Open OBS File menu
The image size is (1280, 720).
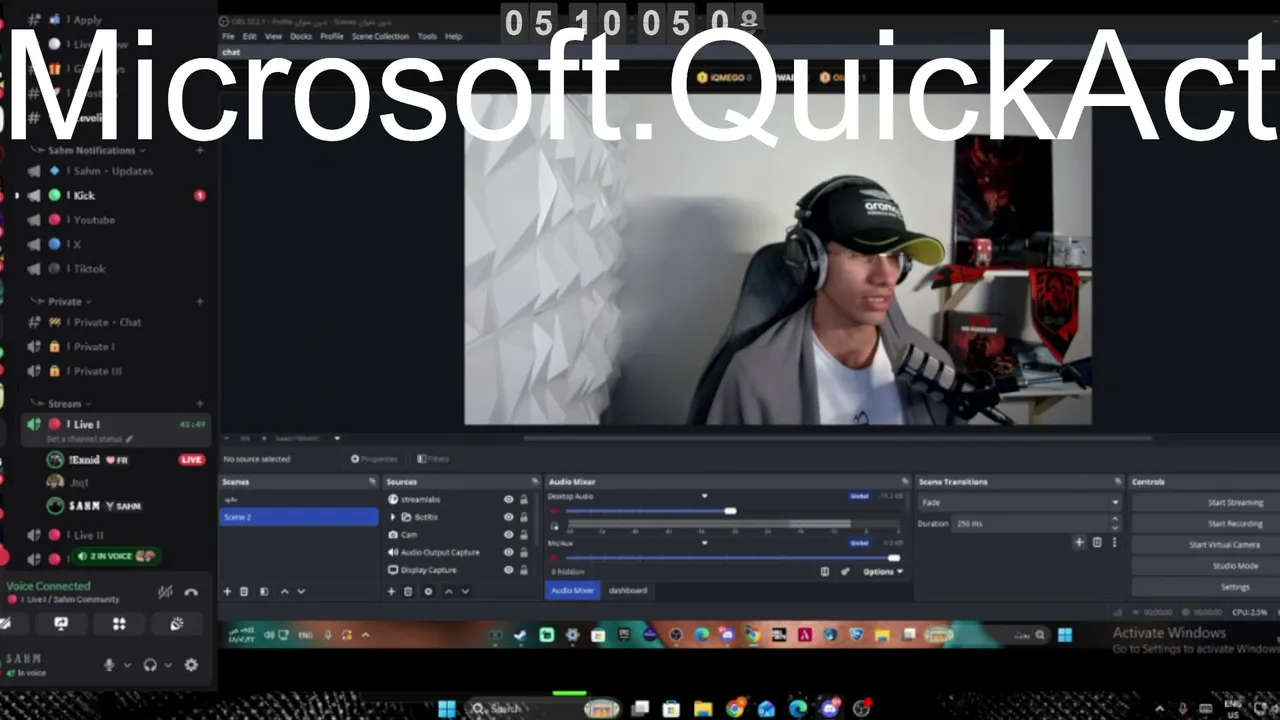coord(228,36)
